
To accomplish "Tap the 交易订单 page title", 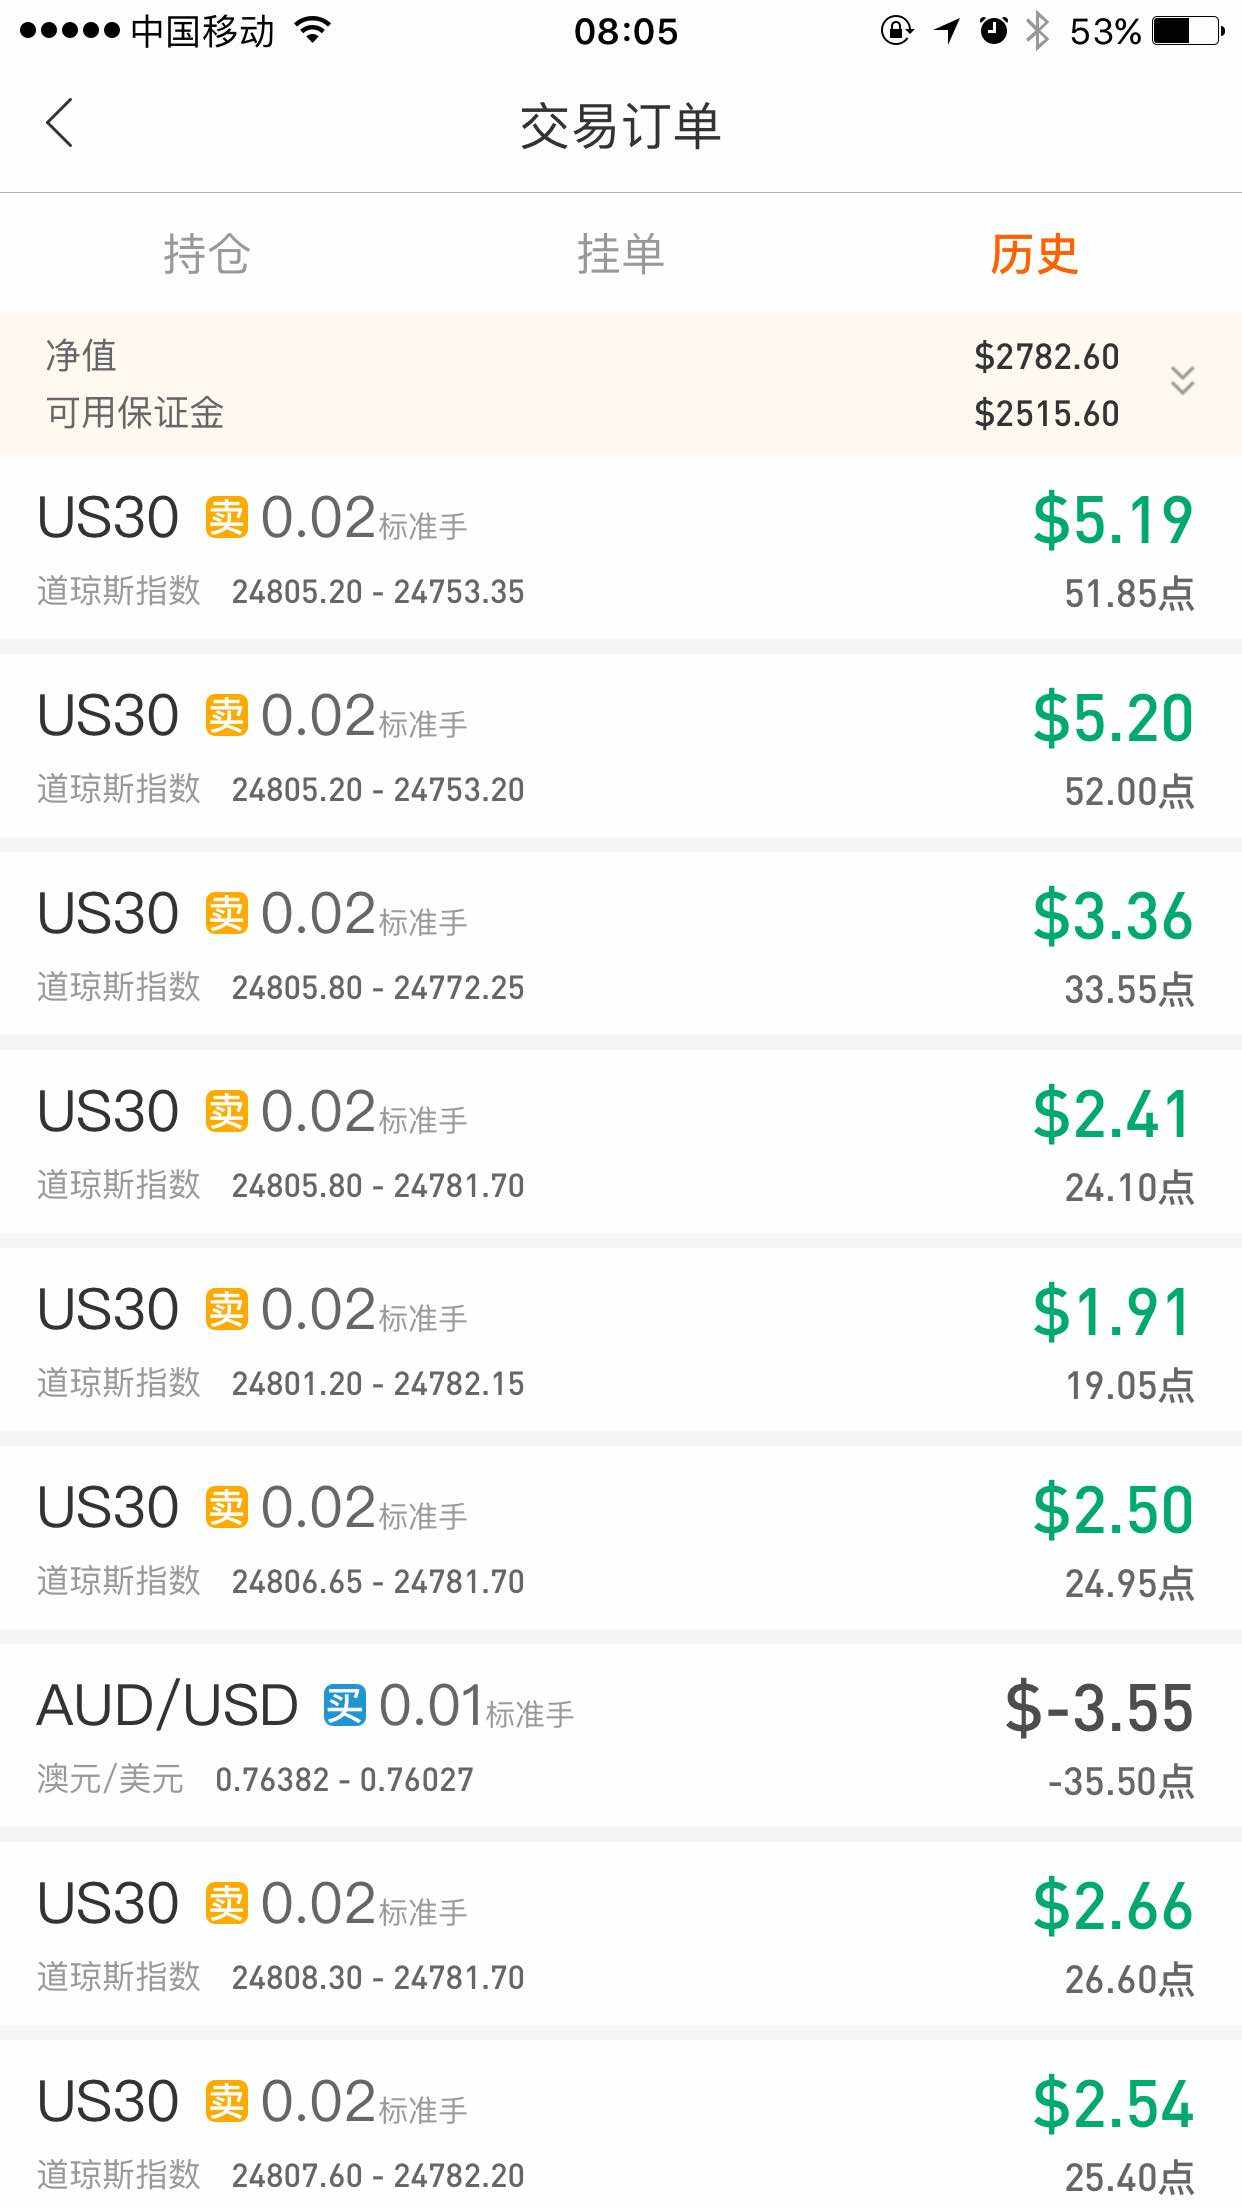I will click(620, 126).
